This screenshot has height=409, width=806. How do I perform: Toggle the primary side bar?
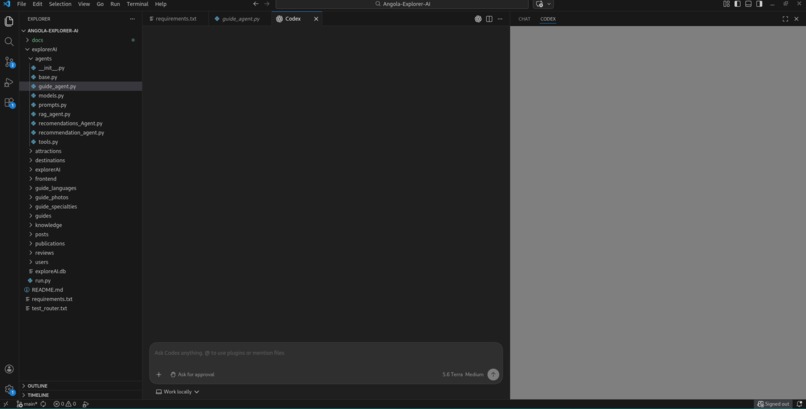tap(737, 4)
